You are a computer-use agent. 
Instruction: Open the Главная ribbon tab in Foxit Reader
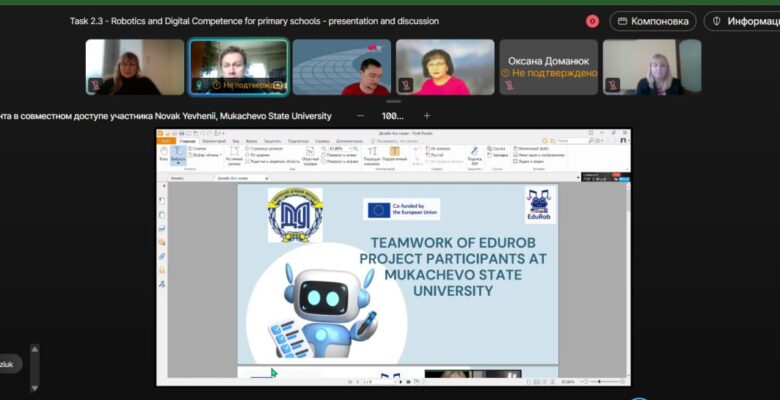(x=187, y=141)
